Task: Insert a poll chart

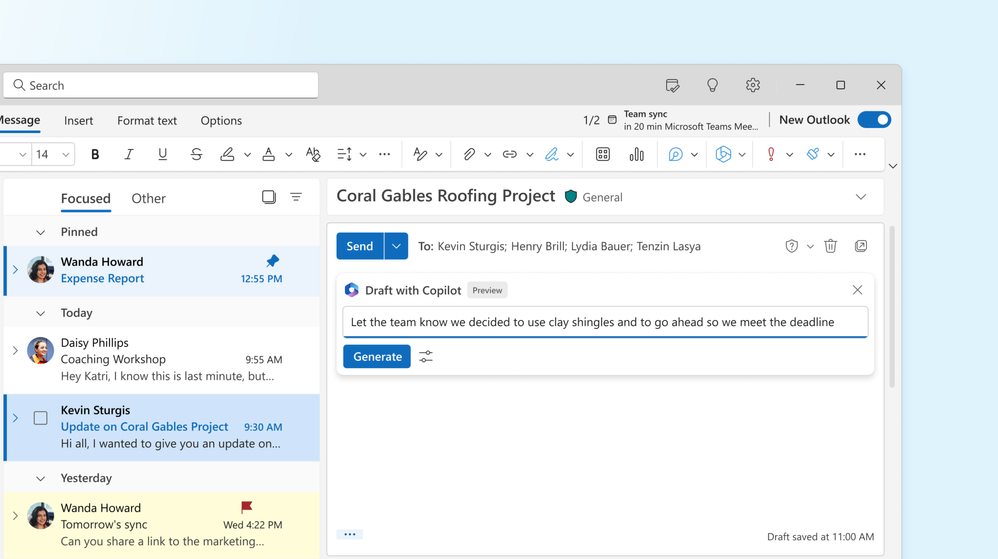Action: 636,154
